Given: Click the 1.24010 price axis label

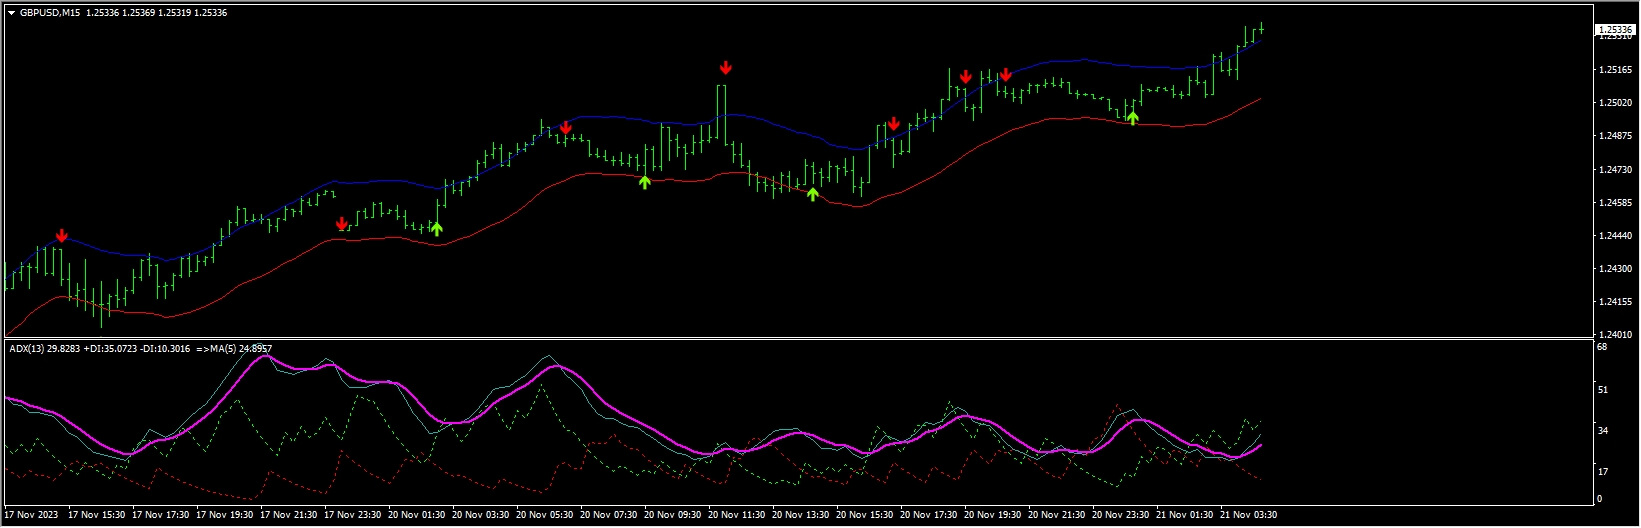Looking at the screenshot, I should [1616, 335].
